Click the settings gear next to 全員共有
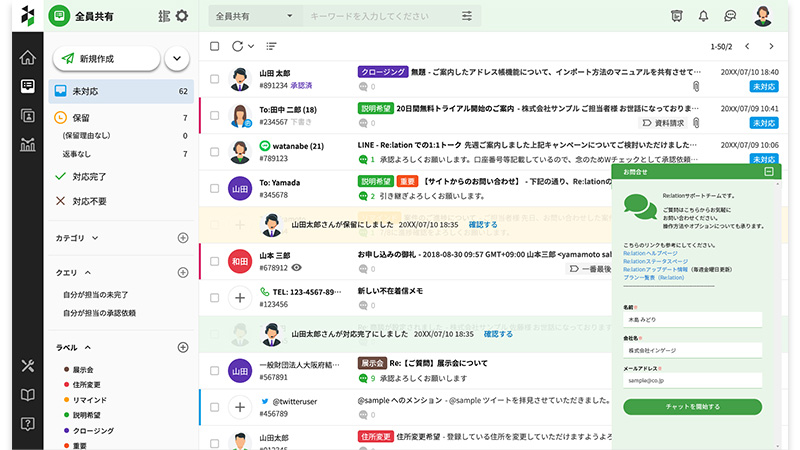 [181, 16]
